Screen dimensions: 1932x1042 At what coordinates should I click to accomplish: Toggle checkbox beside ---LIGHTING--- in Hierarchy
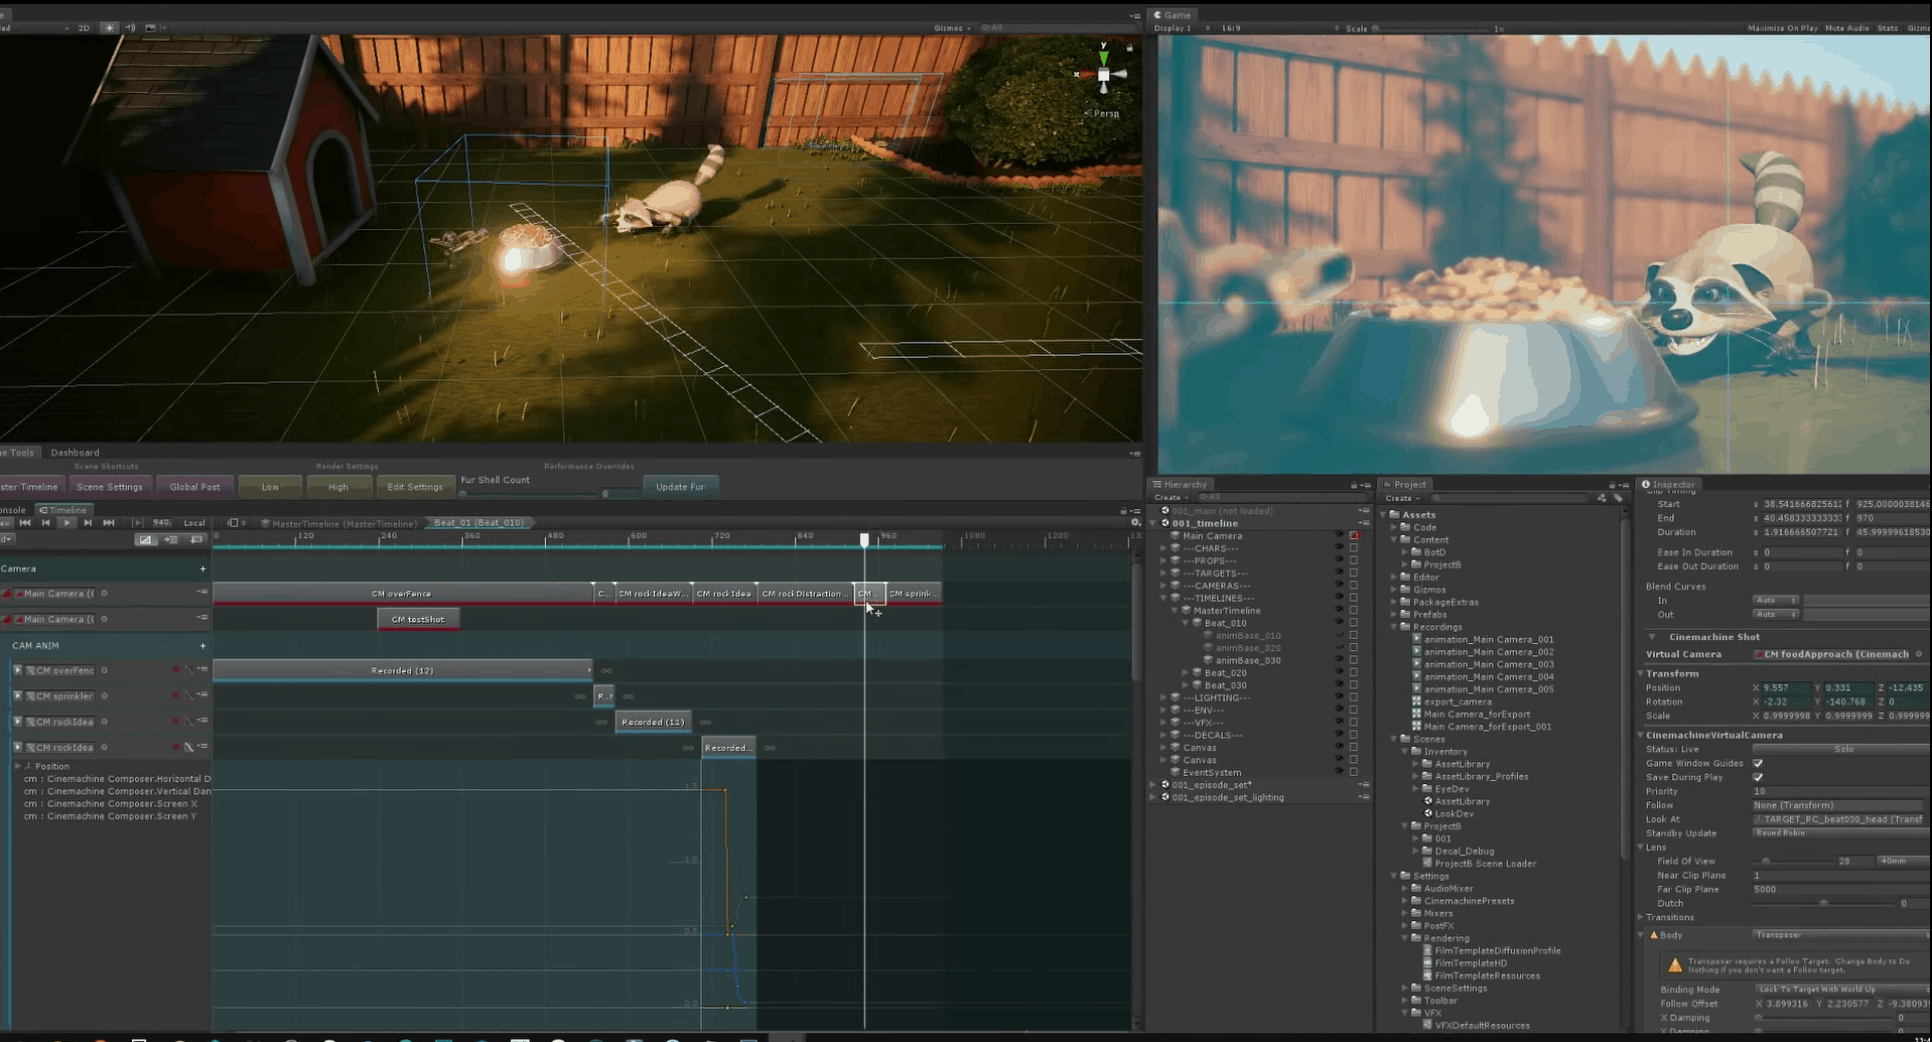coord(1354,698)
